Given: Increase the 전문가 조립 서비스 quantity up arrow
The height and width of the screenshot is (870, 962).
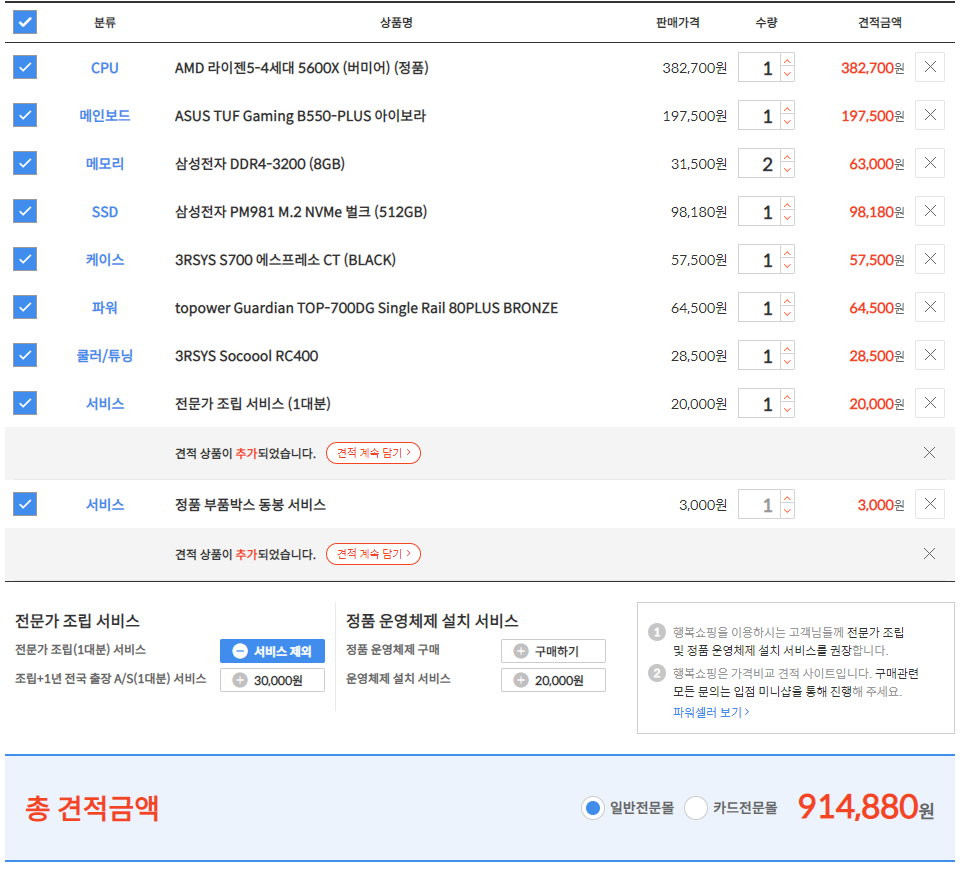Looking at the screenshot, I should 787,396.
